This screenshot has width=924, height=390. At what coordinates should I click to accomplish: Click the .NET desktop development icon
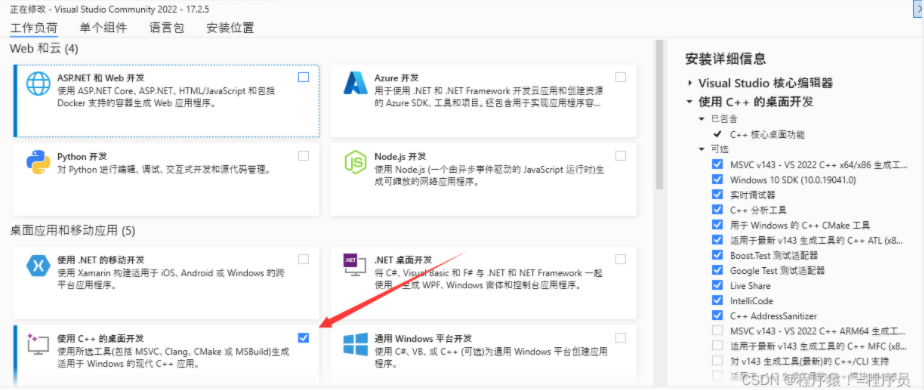355,266
